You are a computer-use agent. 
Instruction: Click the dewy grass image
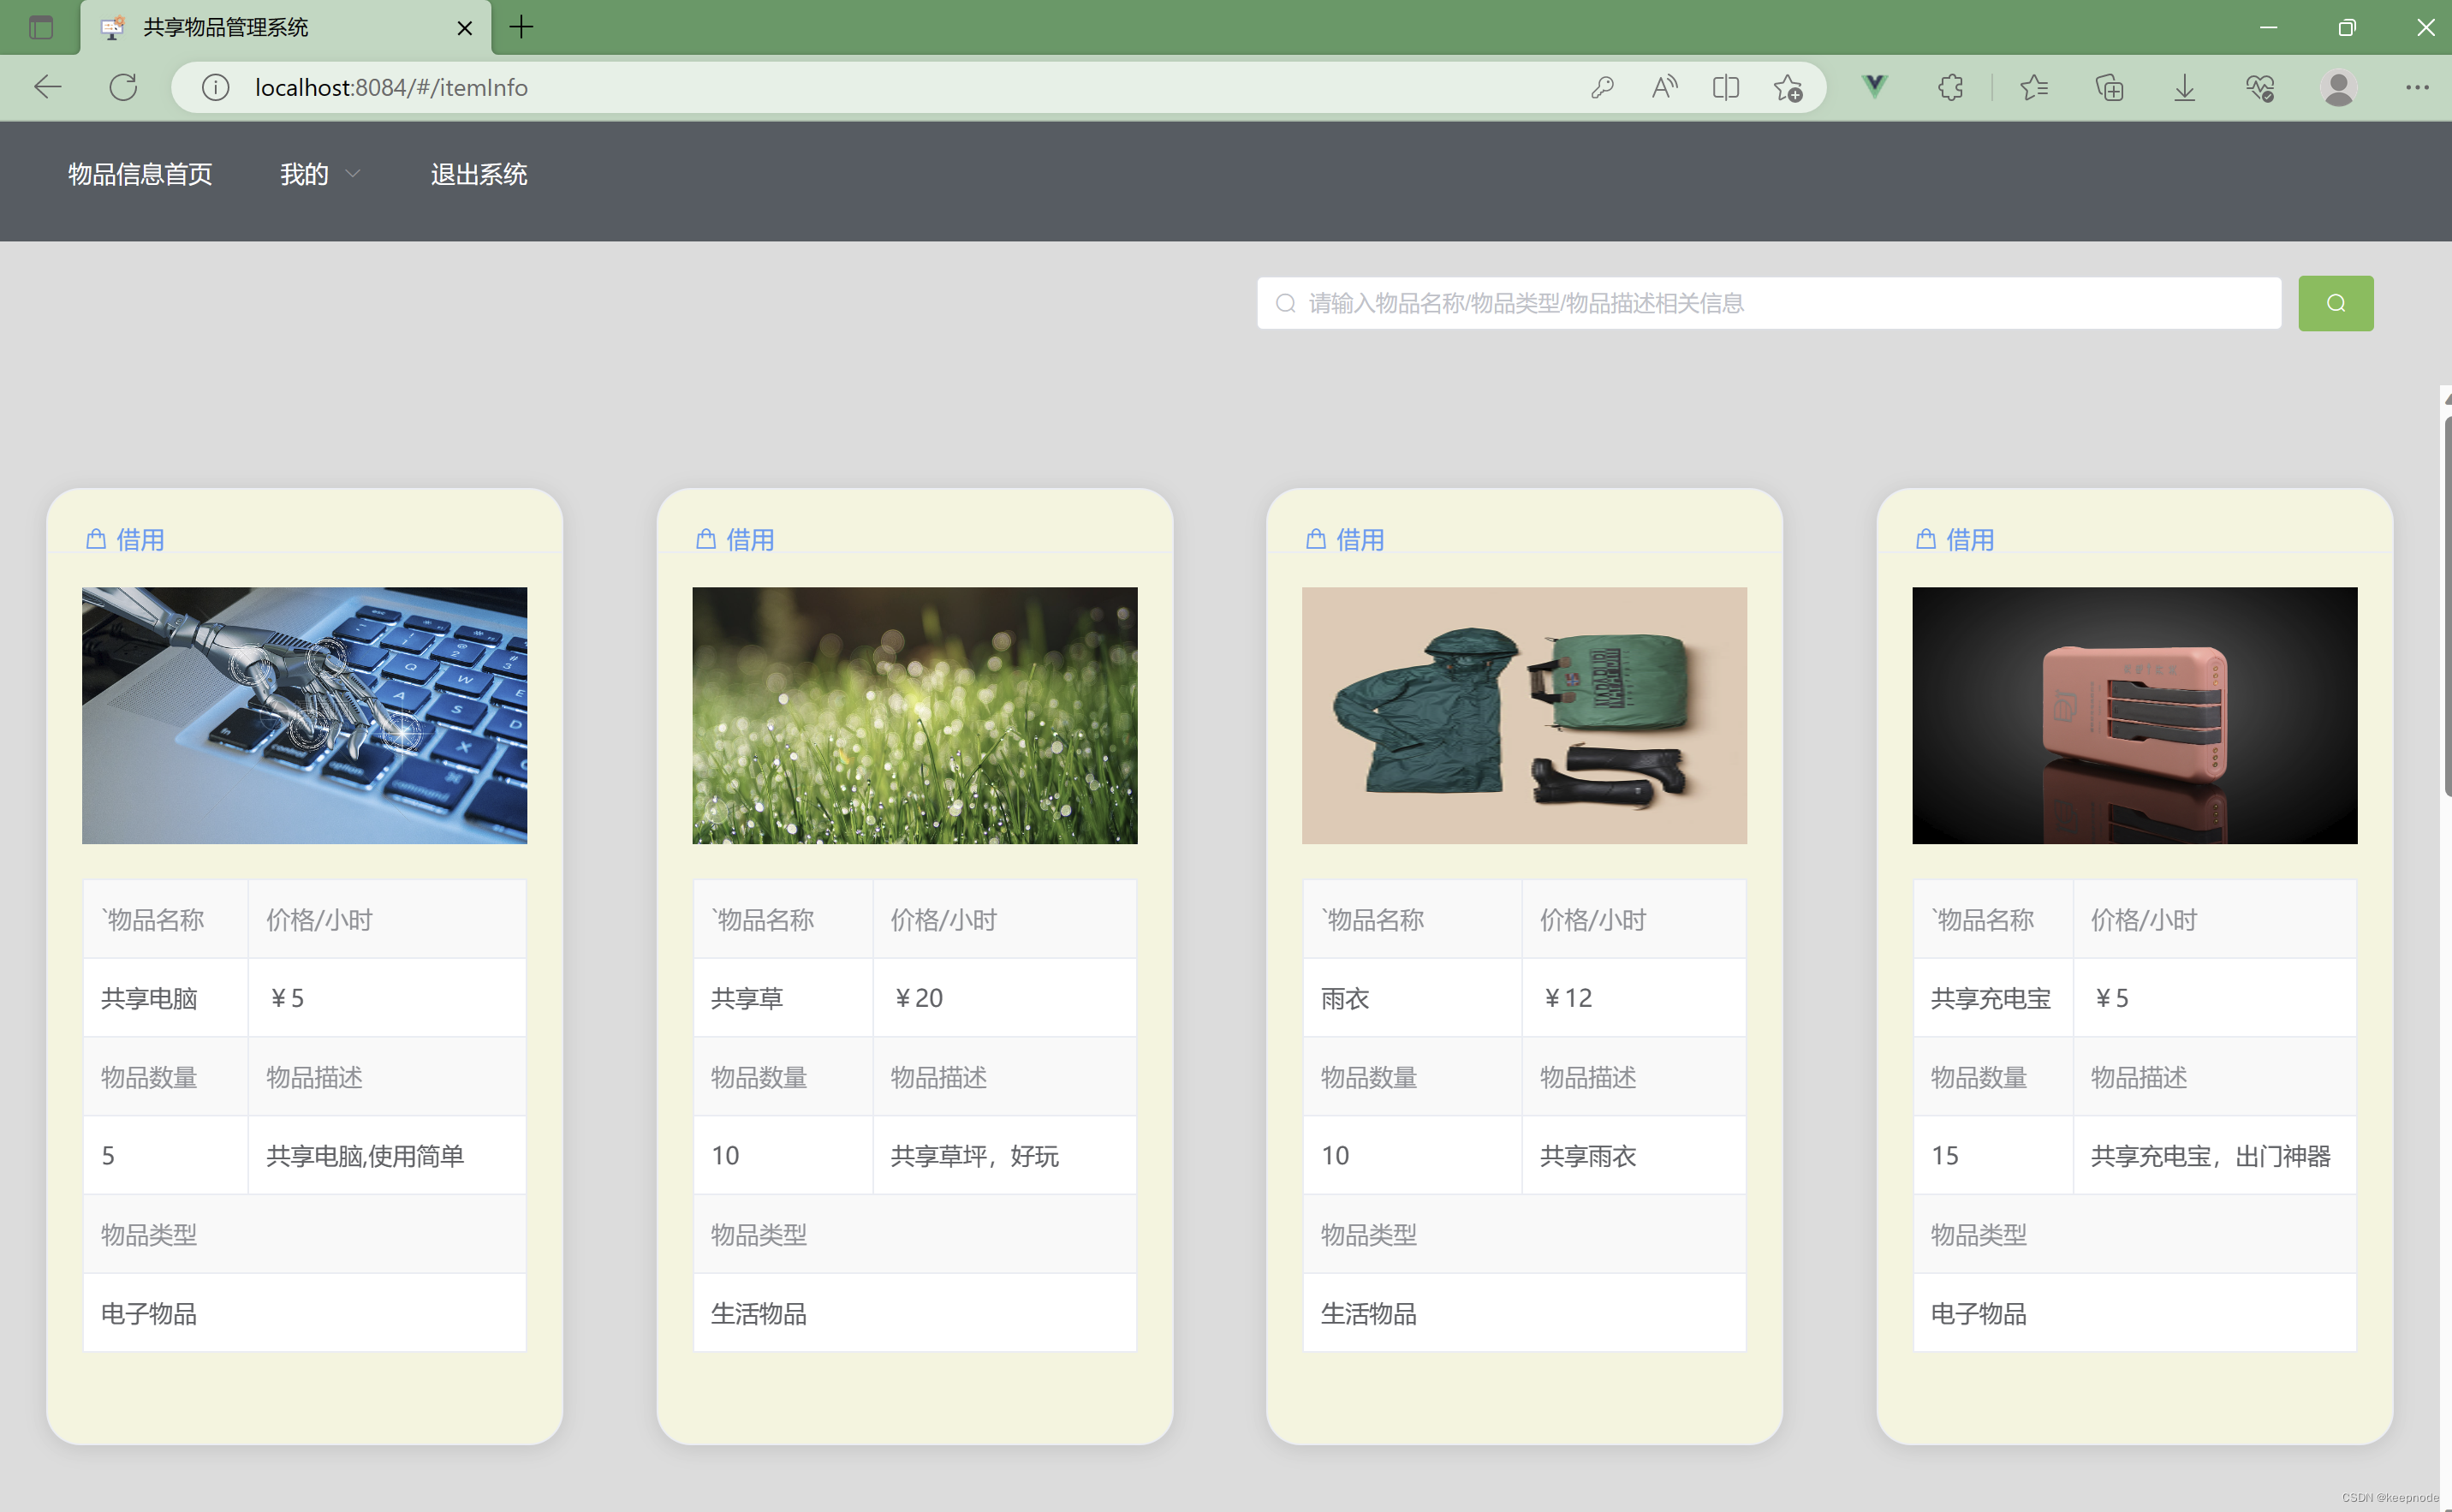[914, 715]
